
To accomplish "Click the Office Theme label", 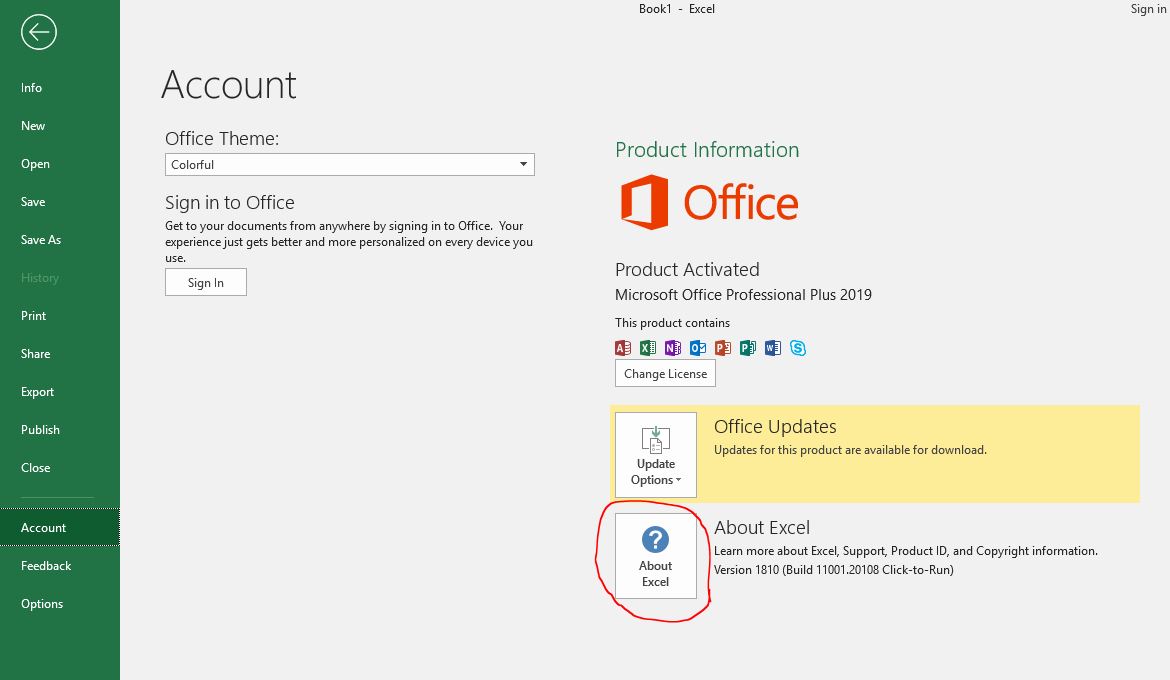I will tap(222, 139).
